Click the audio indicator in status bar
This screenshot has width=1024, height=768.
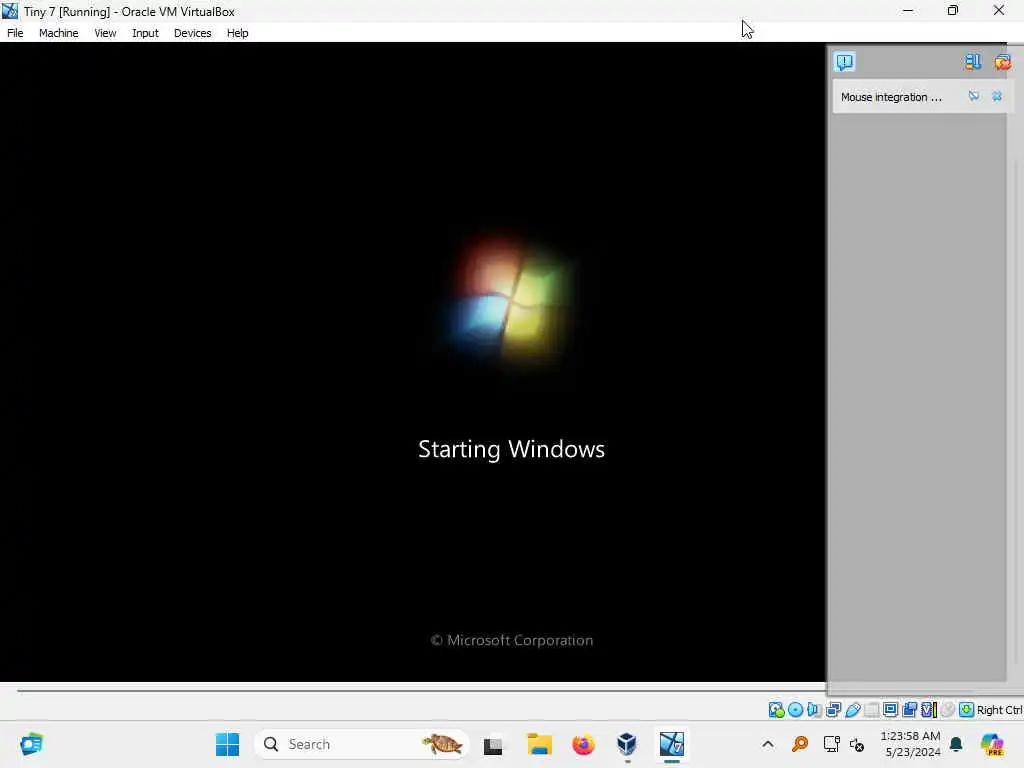(814, 710)
